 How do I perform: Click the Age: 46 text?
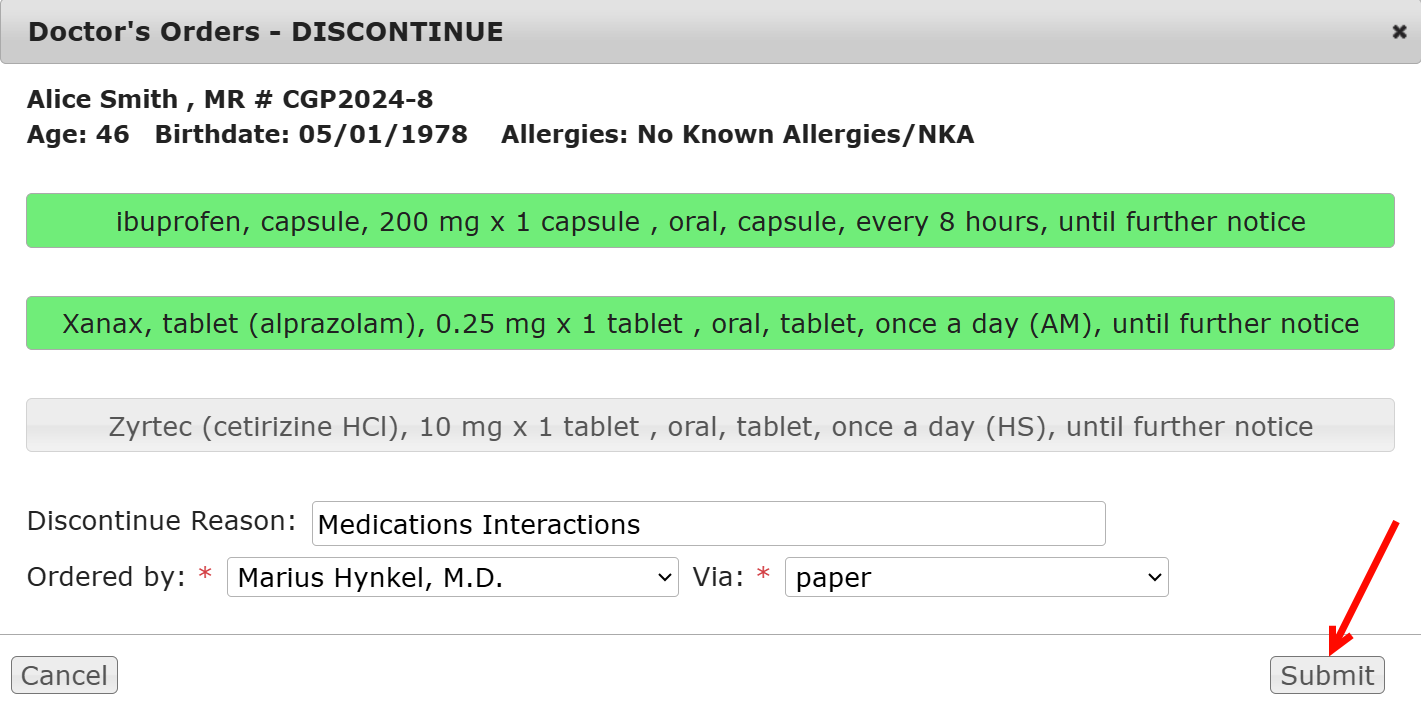point(78,134)
